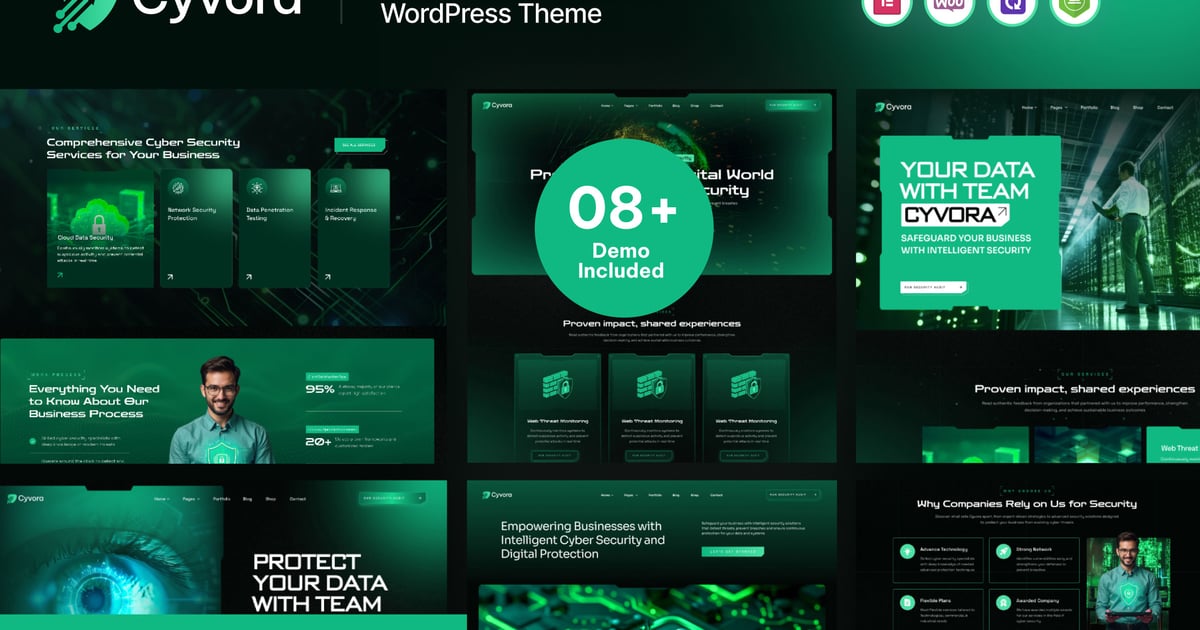Screen dimensions: 1200x630
Task: Click the arrow on the Network Security Protection card
Action: click(170, 276)
